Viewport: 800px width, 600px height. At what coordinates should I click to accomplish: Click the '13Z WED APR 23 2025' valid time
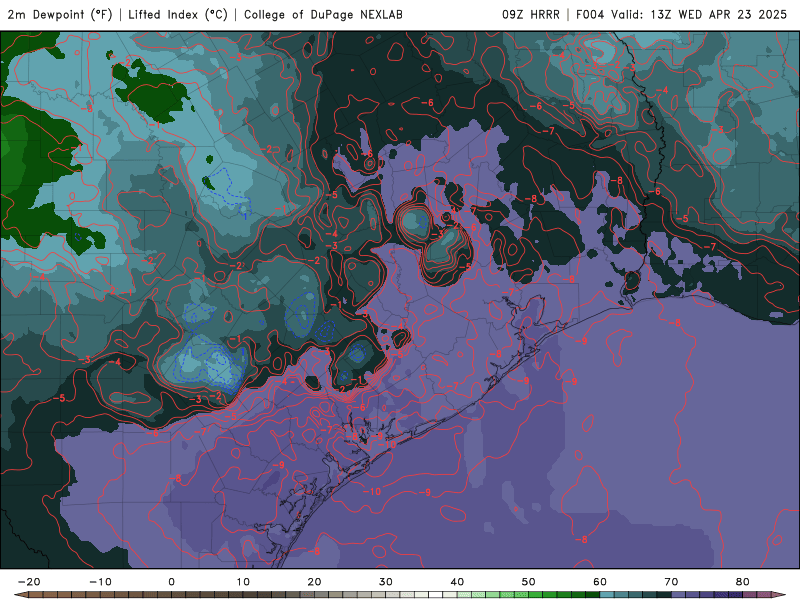click(719, 14)
